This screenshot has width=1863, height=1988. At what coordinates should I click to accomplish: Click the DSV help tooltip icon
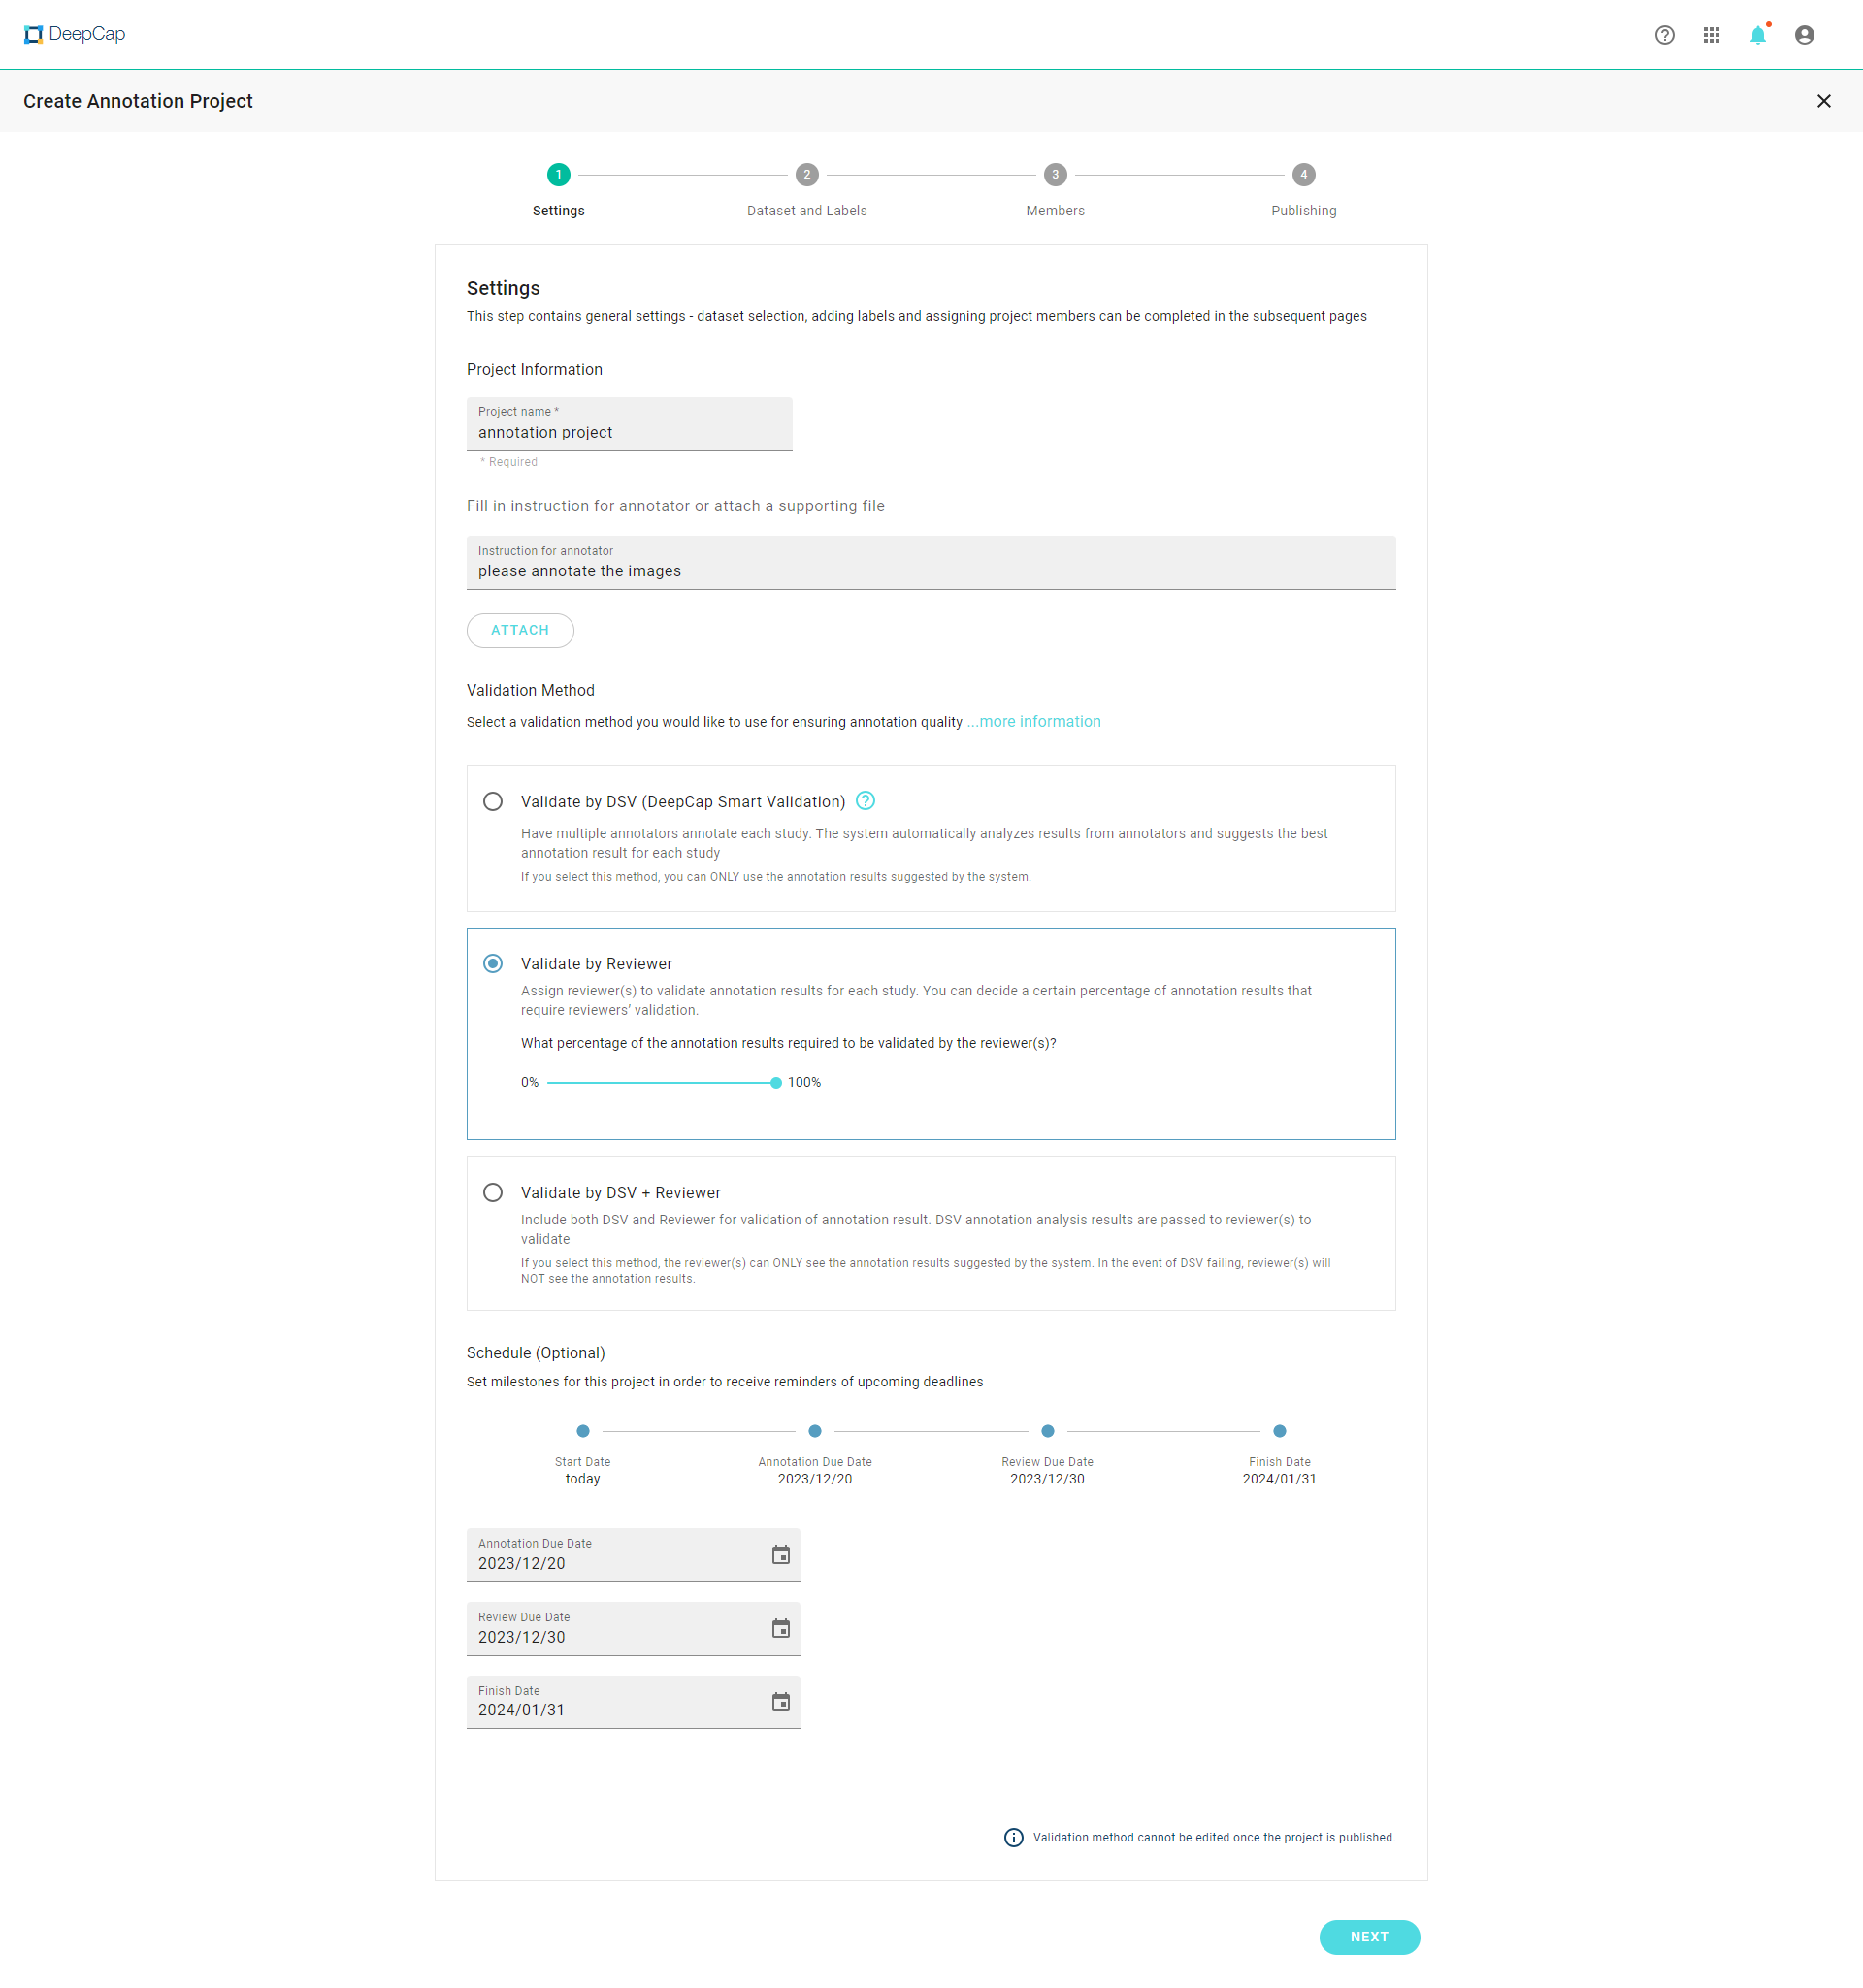click(865, 801)
